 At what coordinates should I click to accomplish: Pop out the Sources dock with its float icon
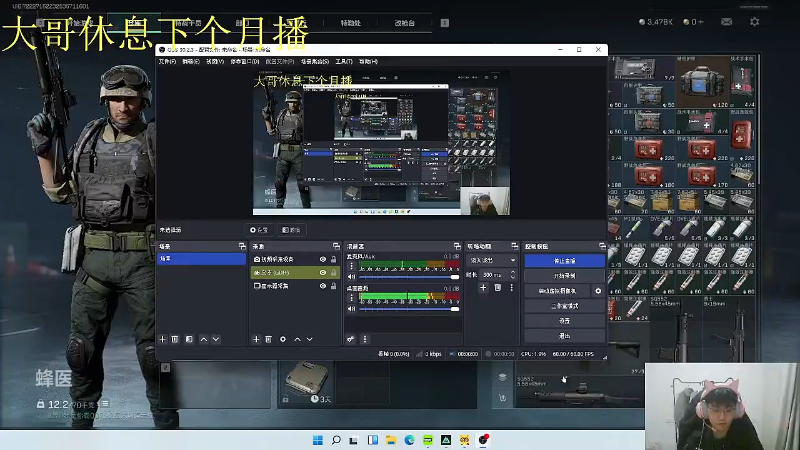tap(336, 246)
